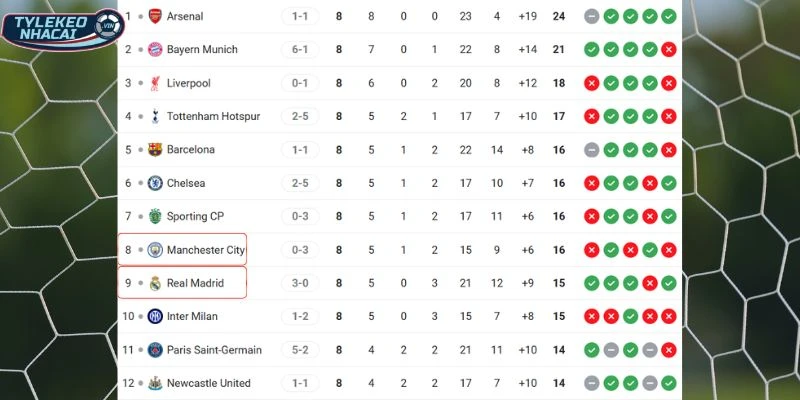Click the Arsenal club crest icon

click(154, 16)
